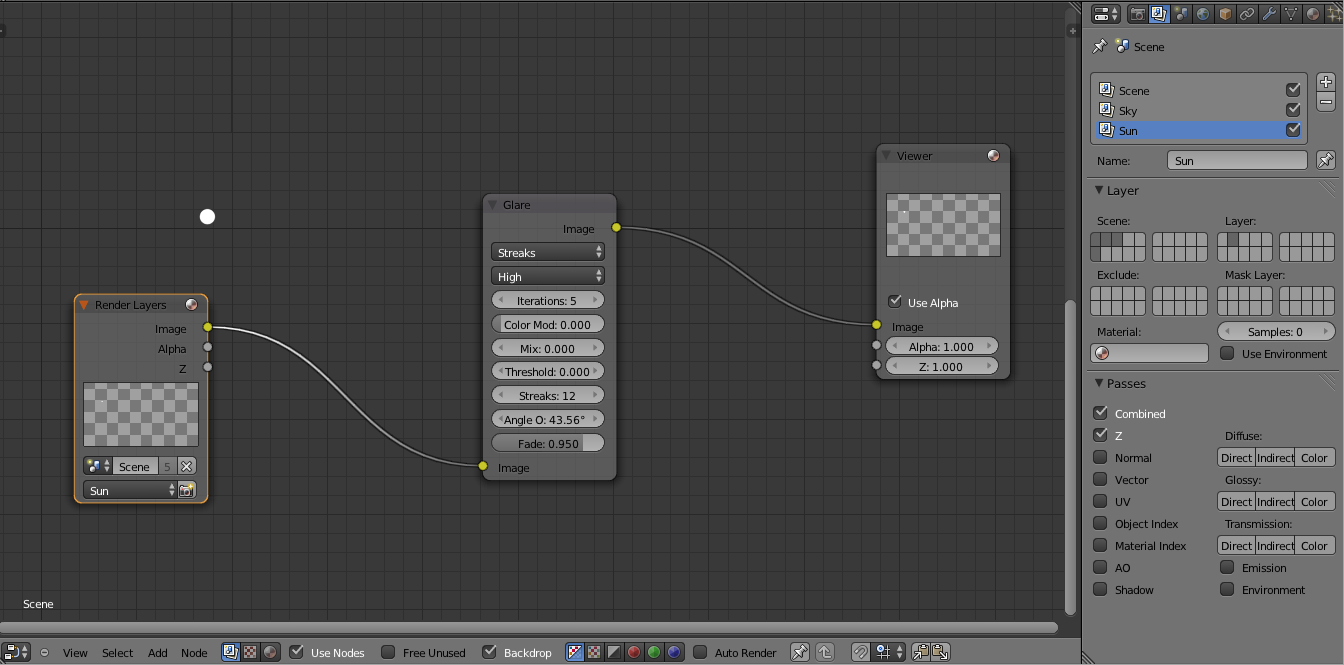
Task: Show blue backdrop channel
Action: [674, 652]
